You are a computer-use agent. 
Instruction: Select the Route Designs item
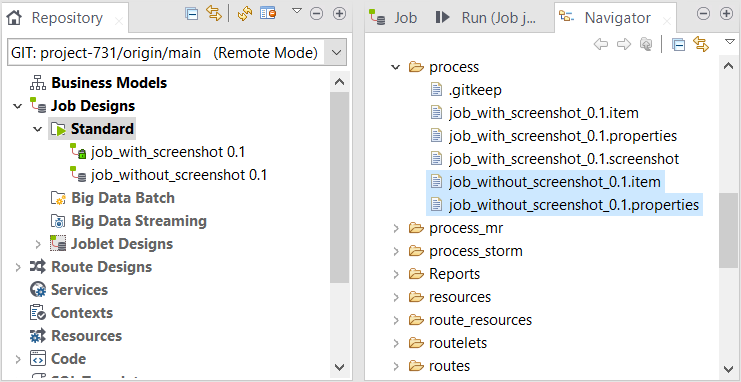tap(101, 267)
